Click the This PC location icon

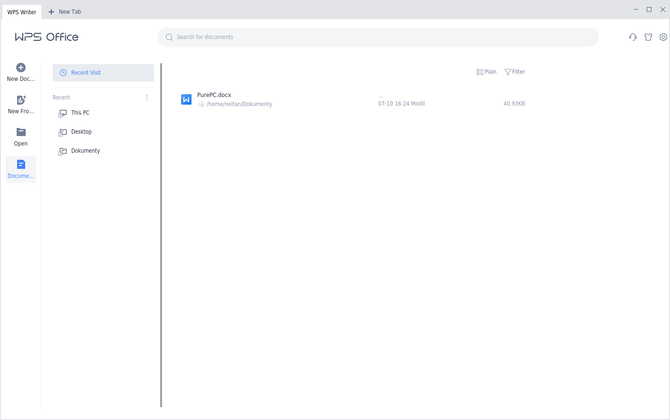click(x=62, y=113)
